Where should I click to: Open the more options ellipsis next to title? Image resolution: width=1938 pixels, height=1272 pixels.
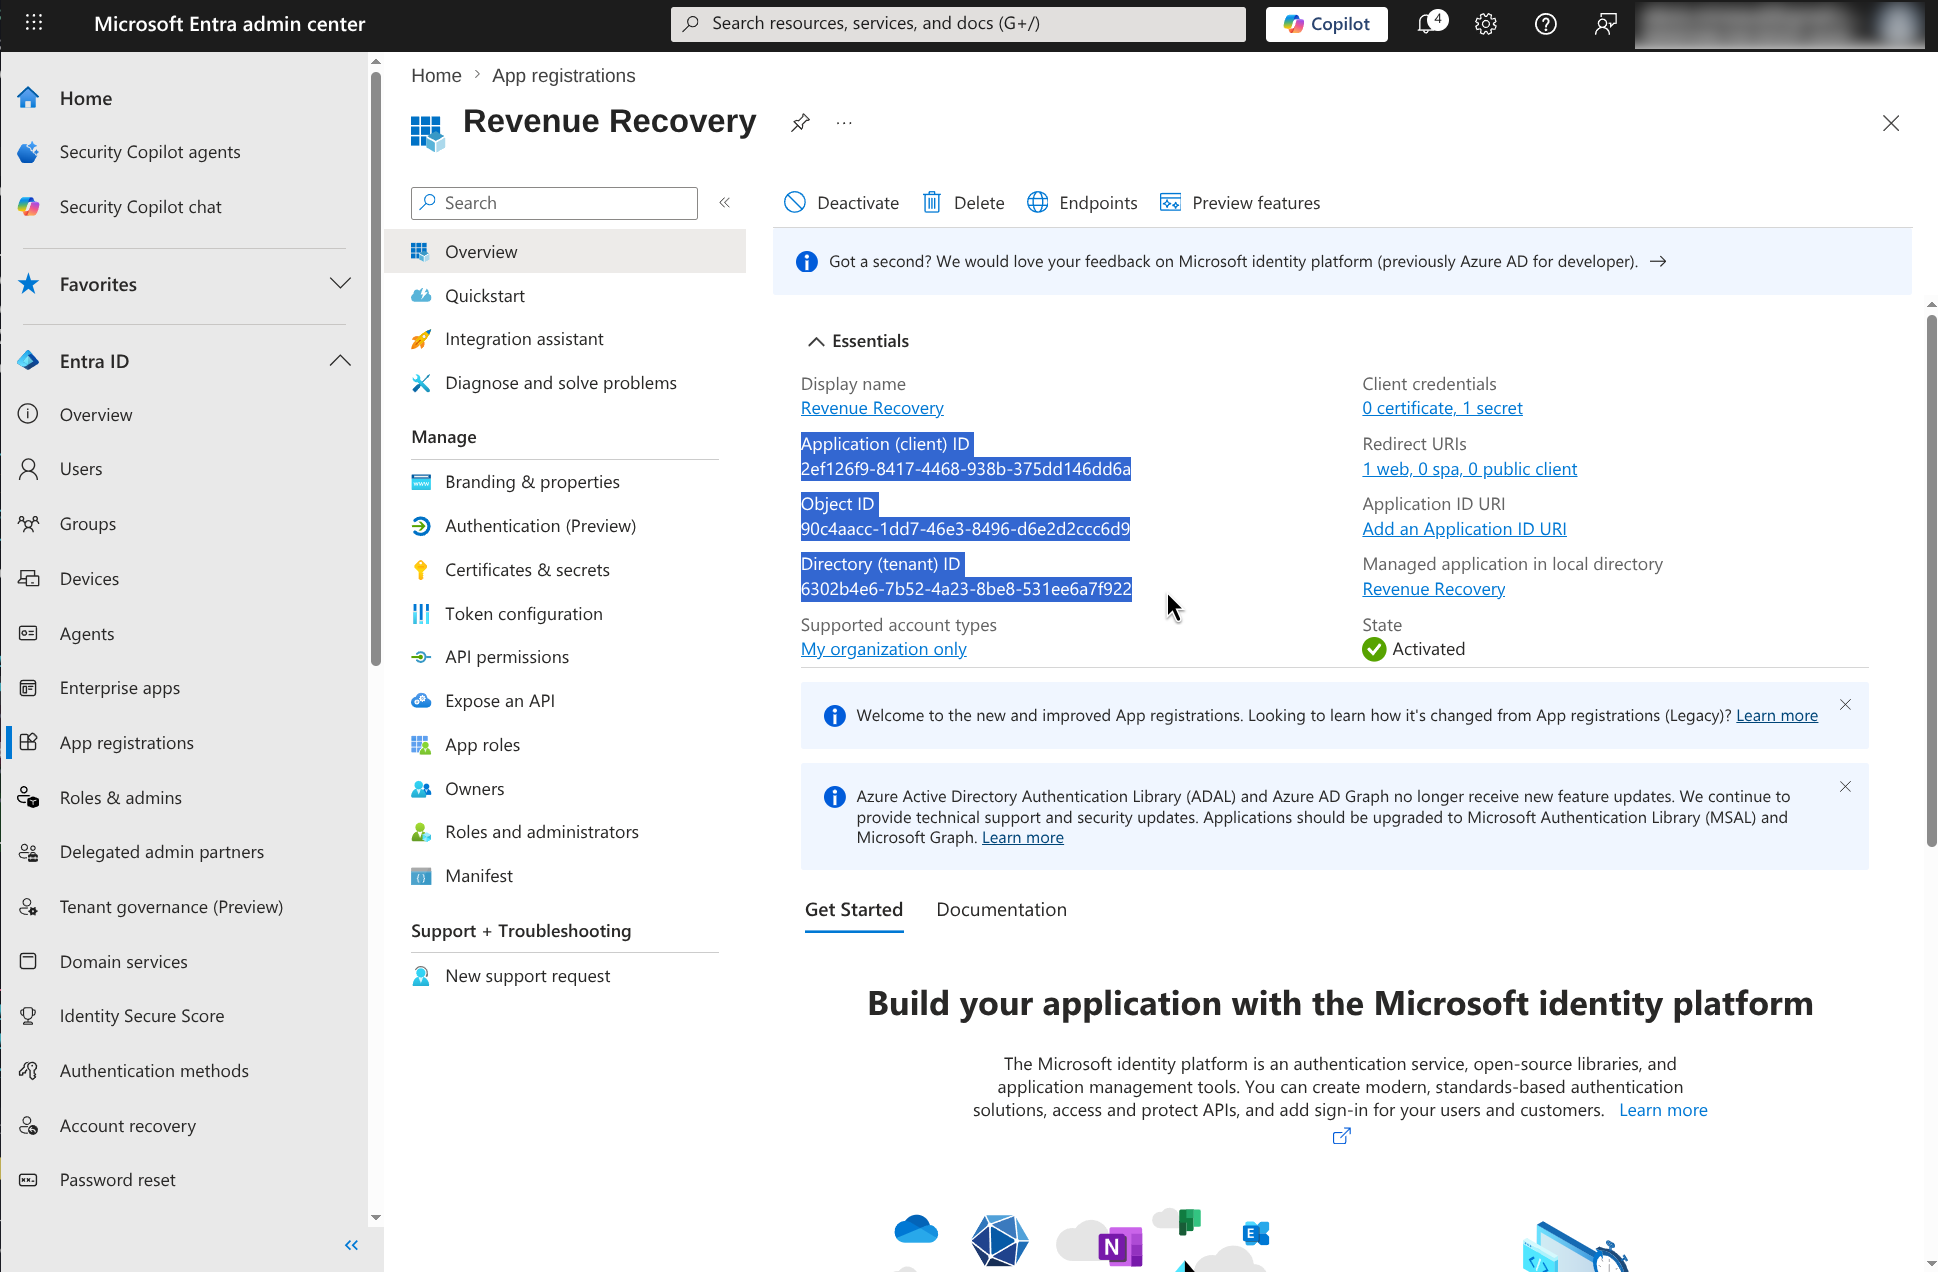(x=844, y=123)
